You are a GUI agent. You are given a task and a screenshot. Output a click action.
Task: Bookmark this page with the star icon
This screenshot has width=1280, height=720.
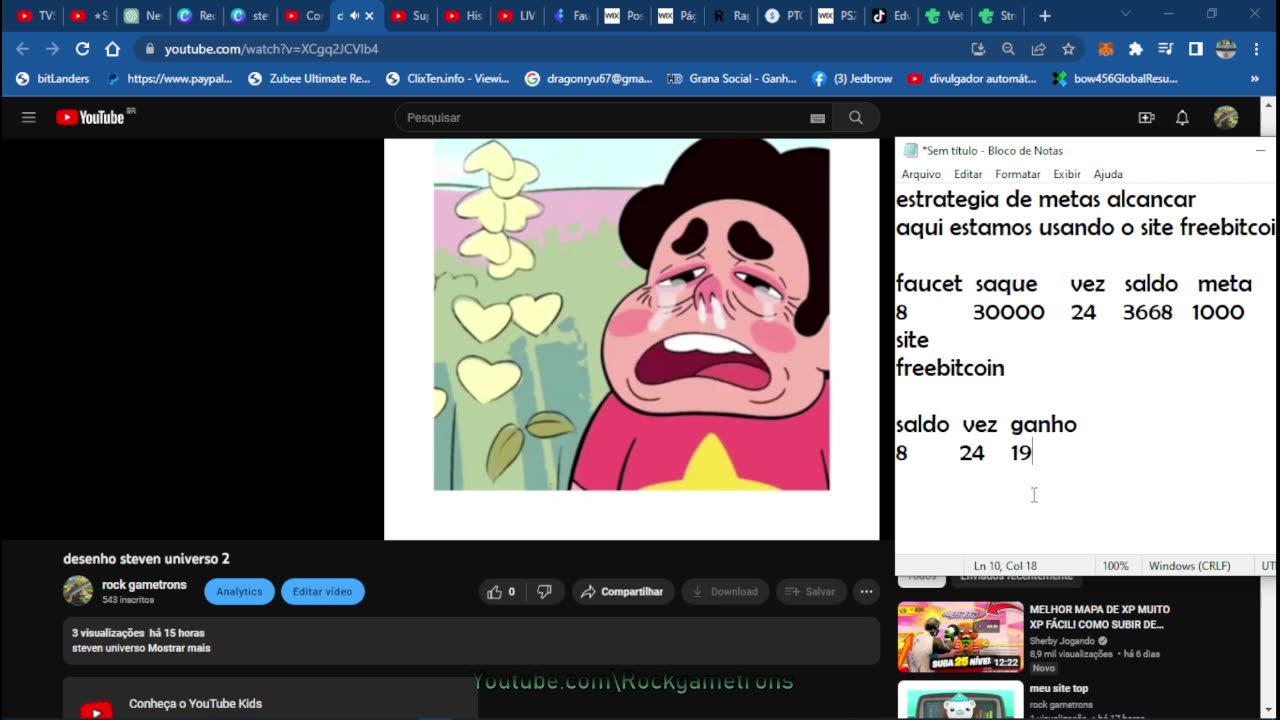click(1068, 49)
